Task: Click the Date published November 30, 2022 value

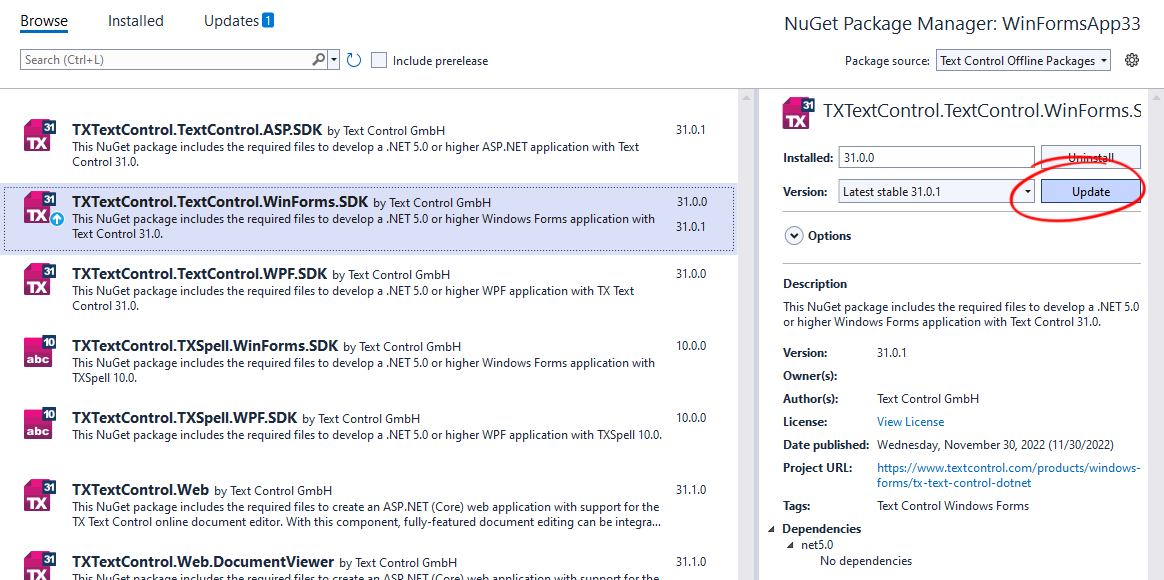Action: tap(995, 445)
